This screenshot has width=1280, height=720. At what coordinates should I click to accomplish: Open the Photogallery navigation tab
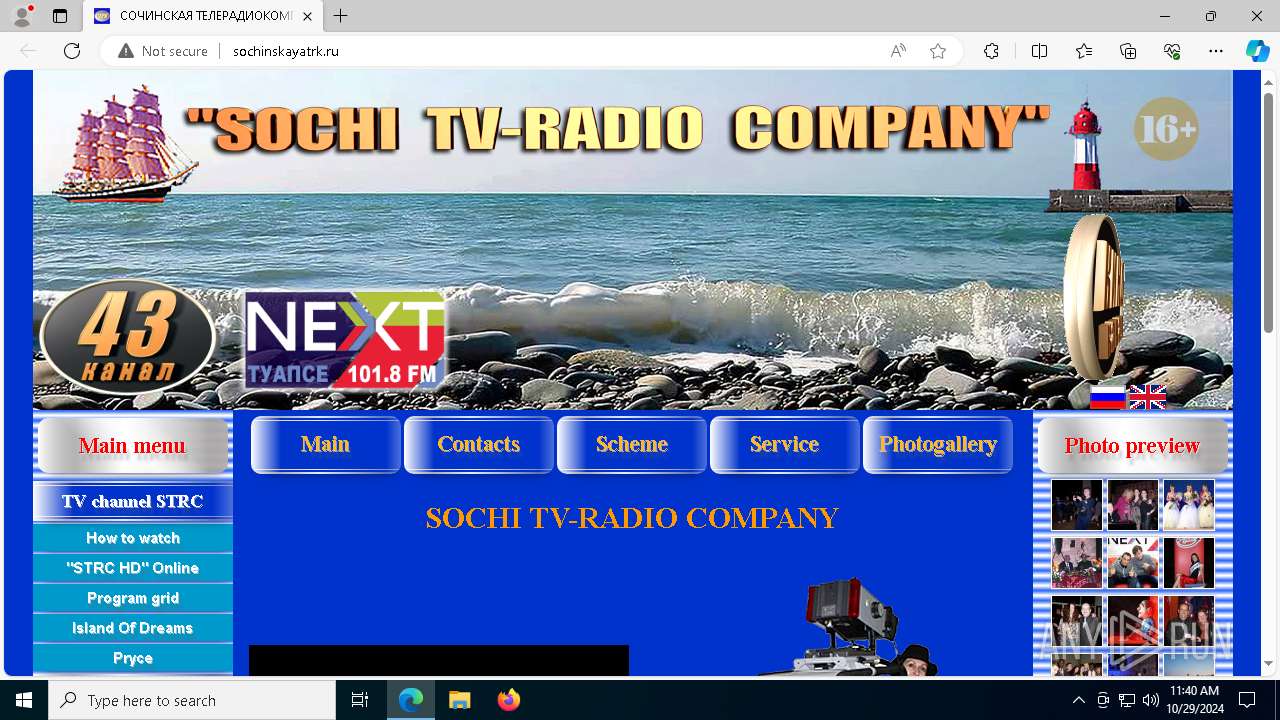coord(938,445)
